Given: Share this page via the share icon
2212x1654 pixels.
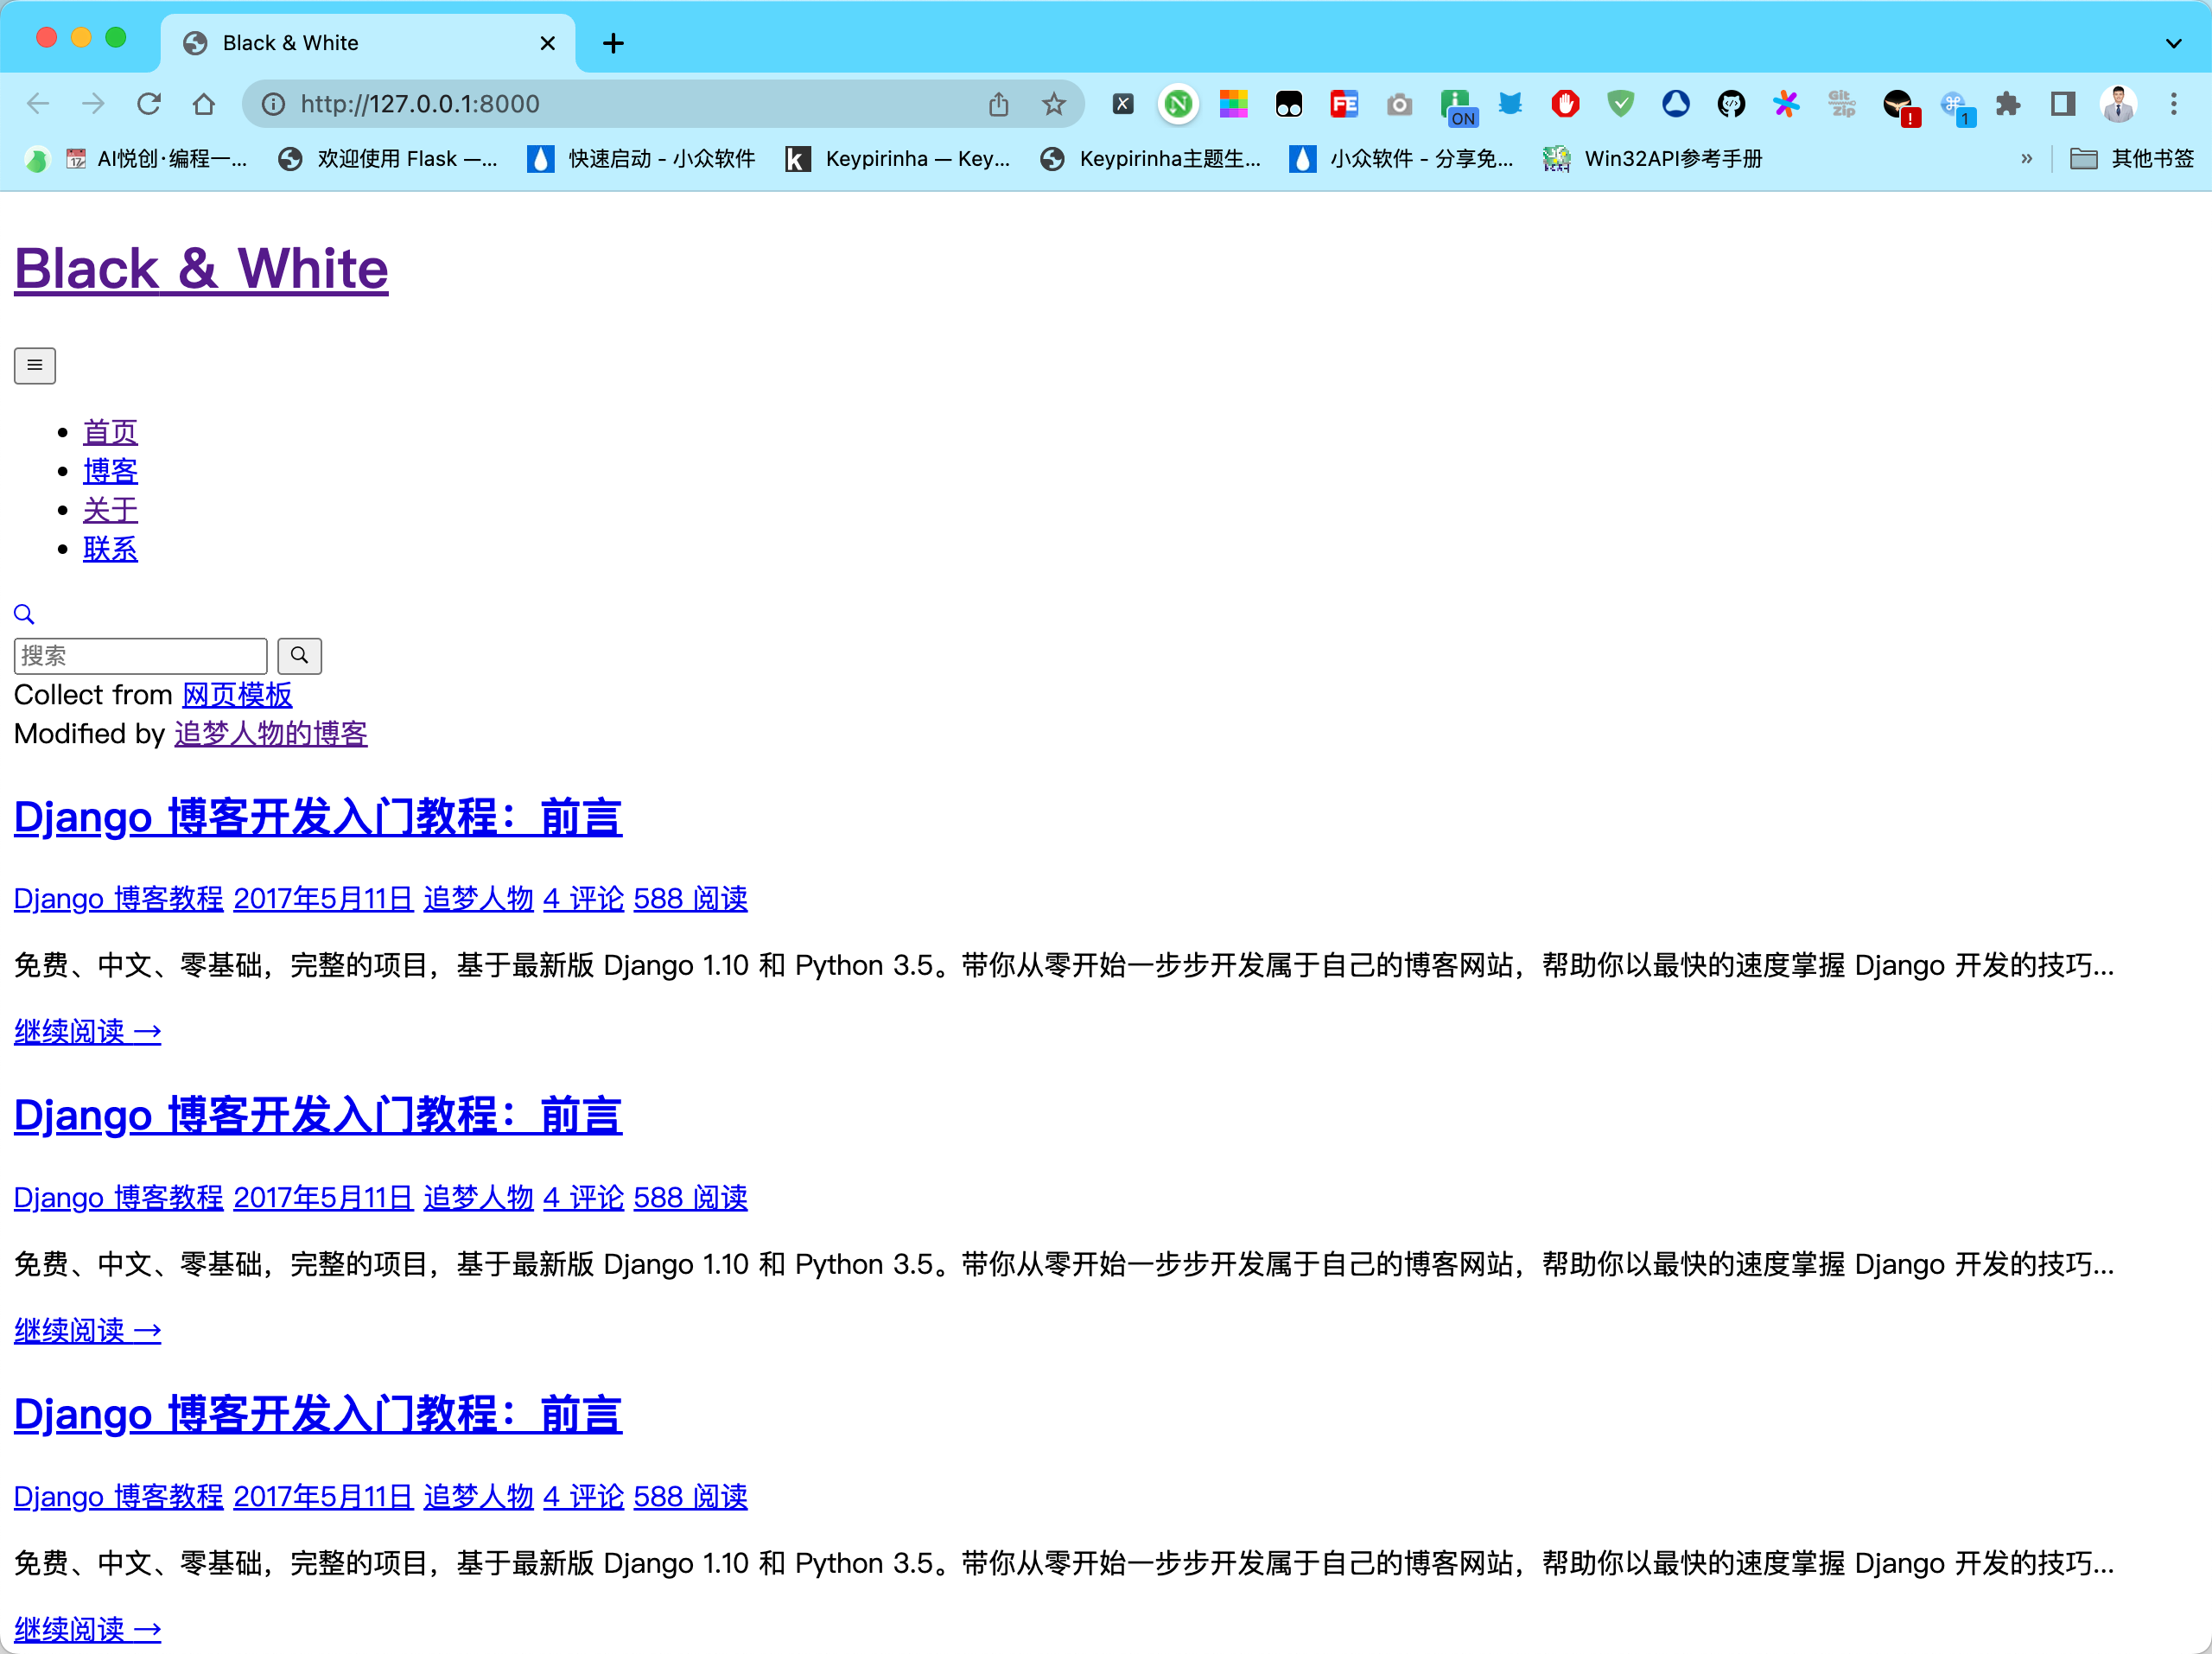Looking at the screenshot, I should click(x=998, y=104).
